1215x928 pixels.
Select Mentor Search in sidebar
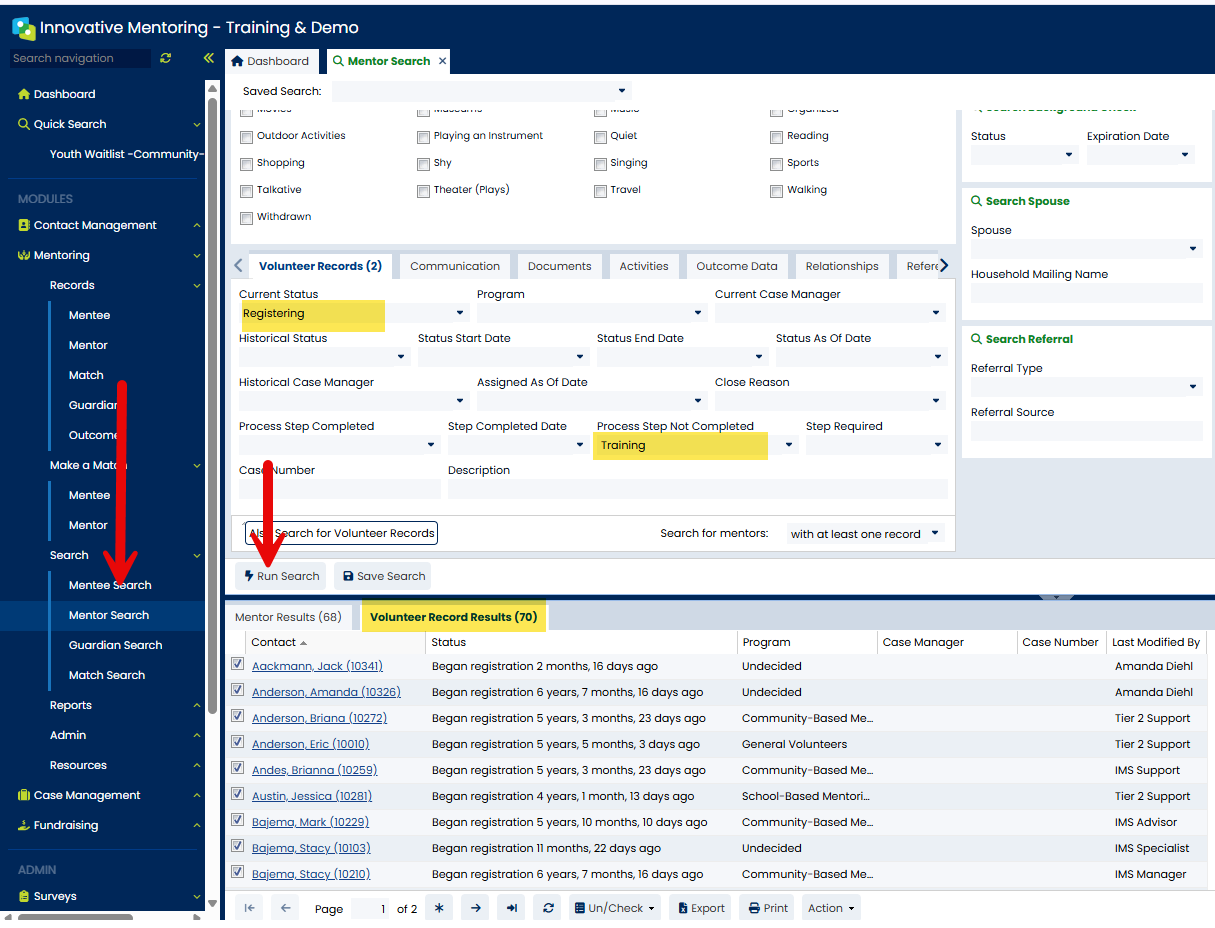108,615
